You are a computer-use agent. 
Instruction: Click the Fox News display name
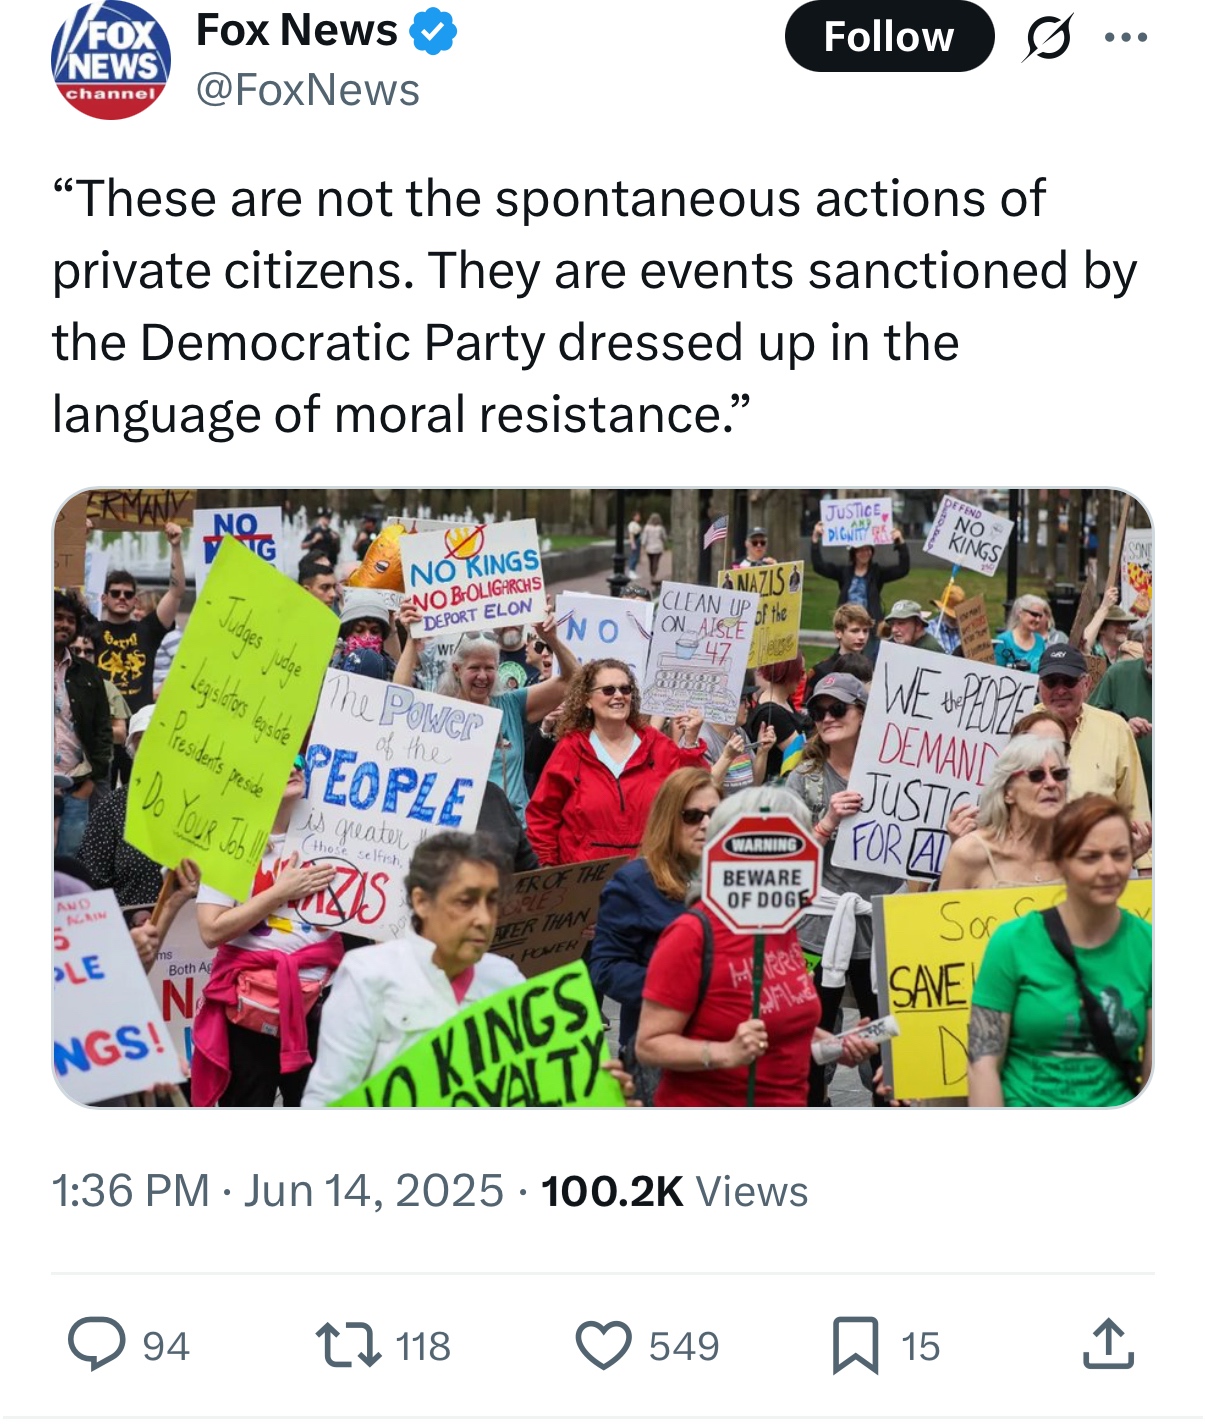[297, 32]
